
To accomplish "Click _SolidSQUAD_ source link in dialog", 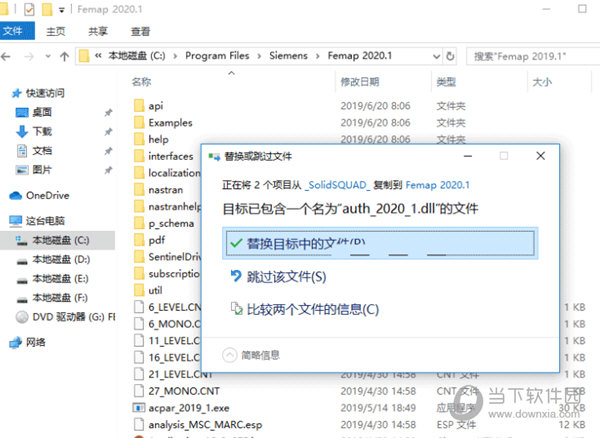I will 338,185.
